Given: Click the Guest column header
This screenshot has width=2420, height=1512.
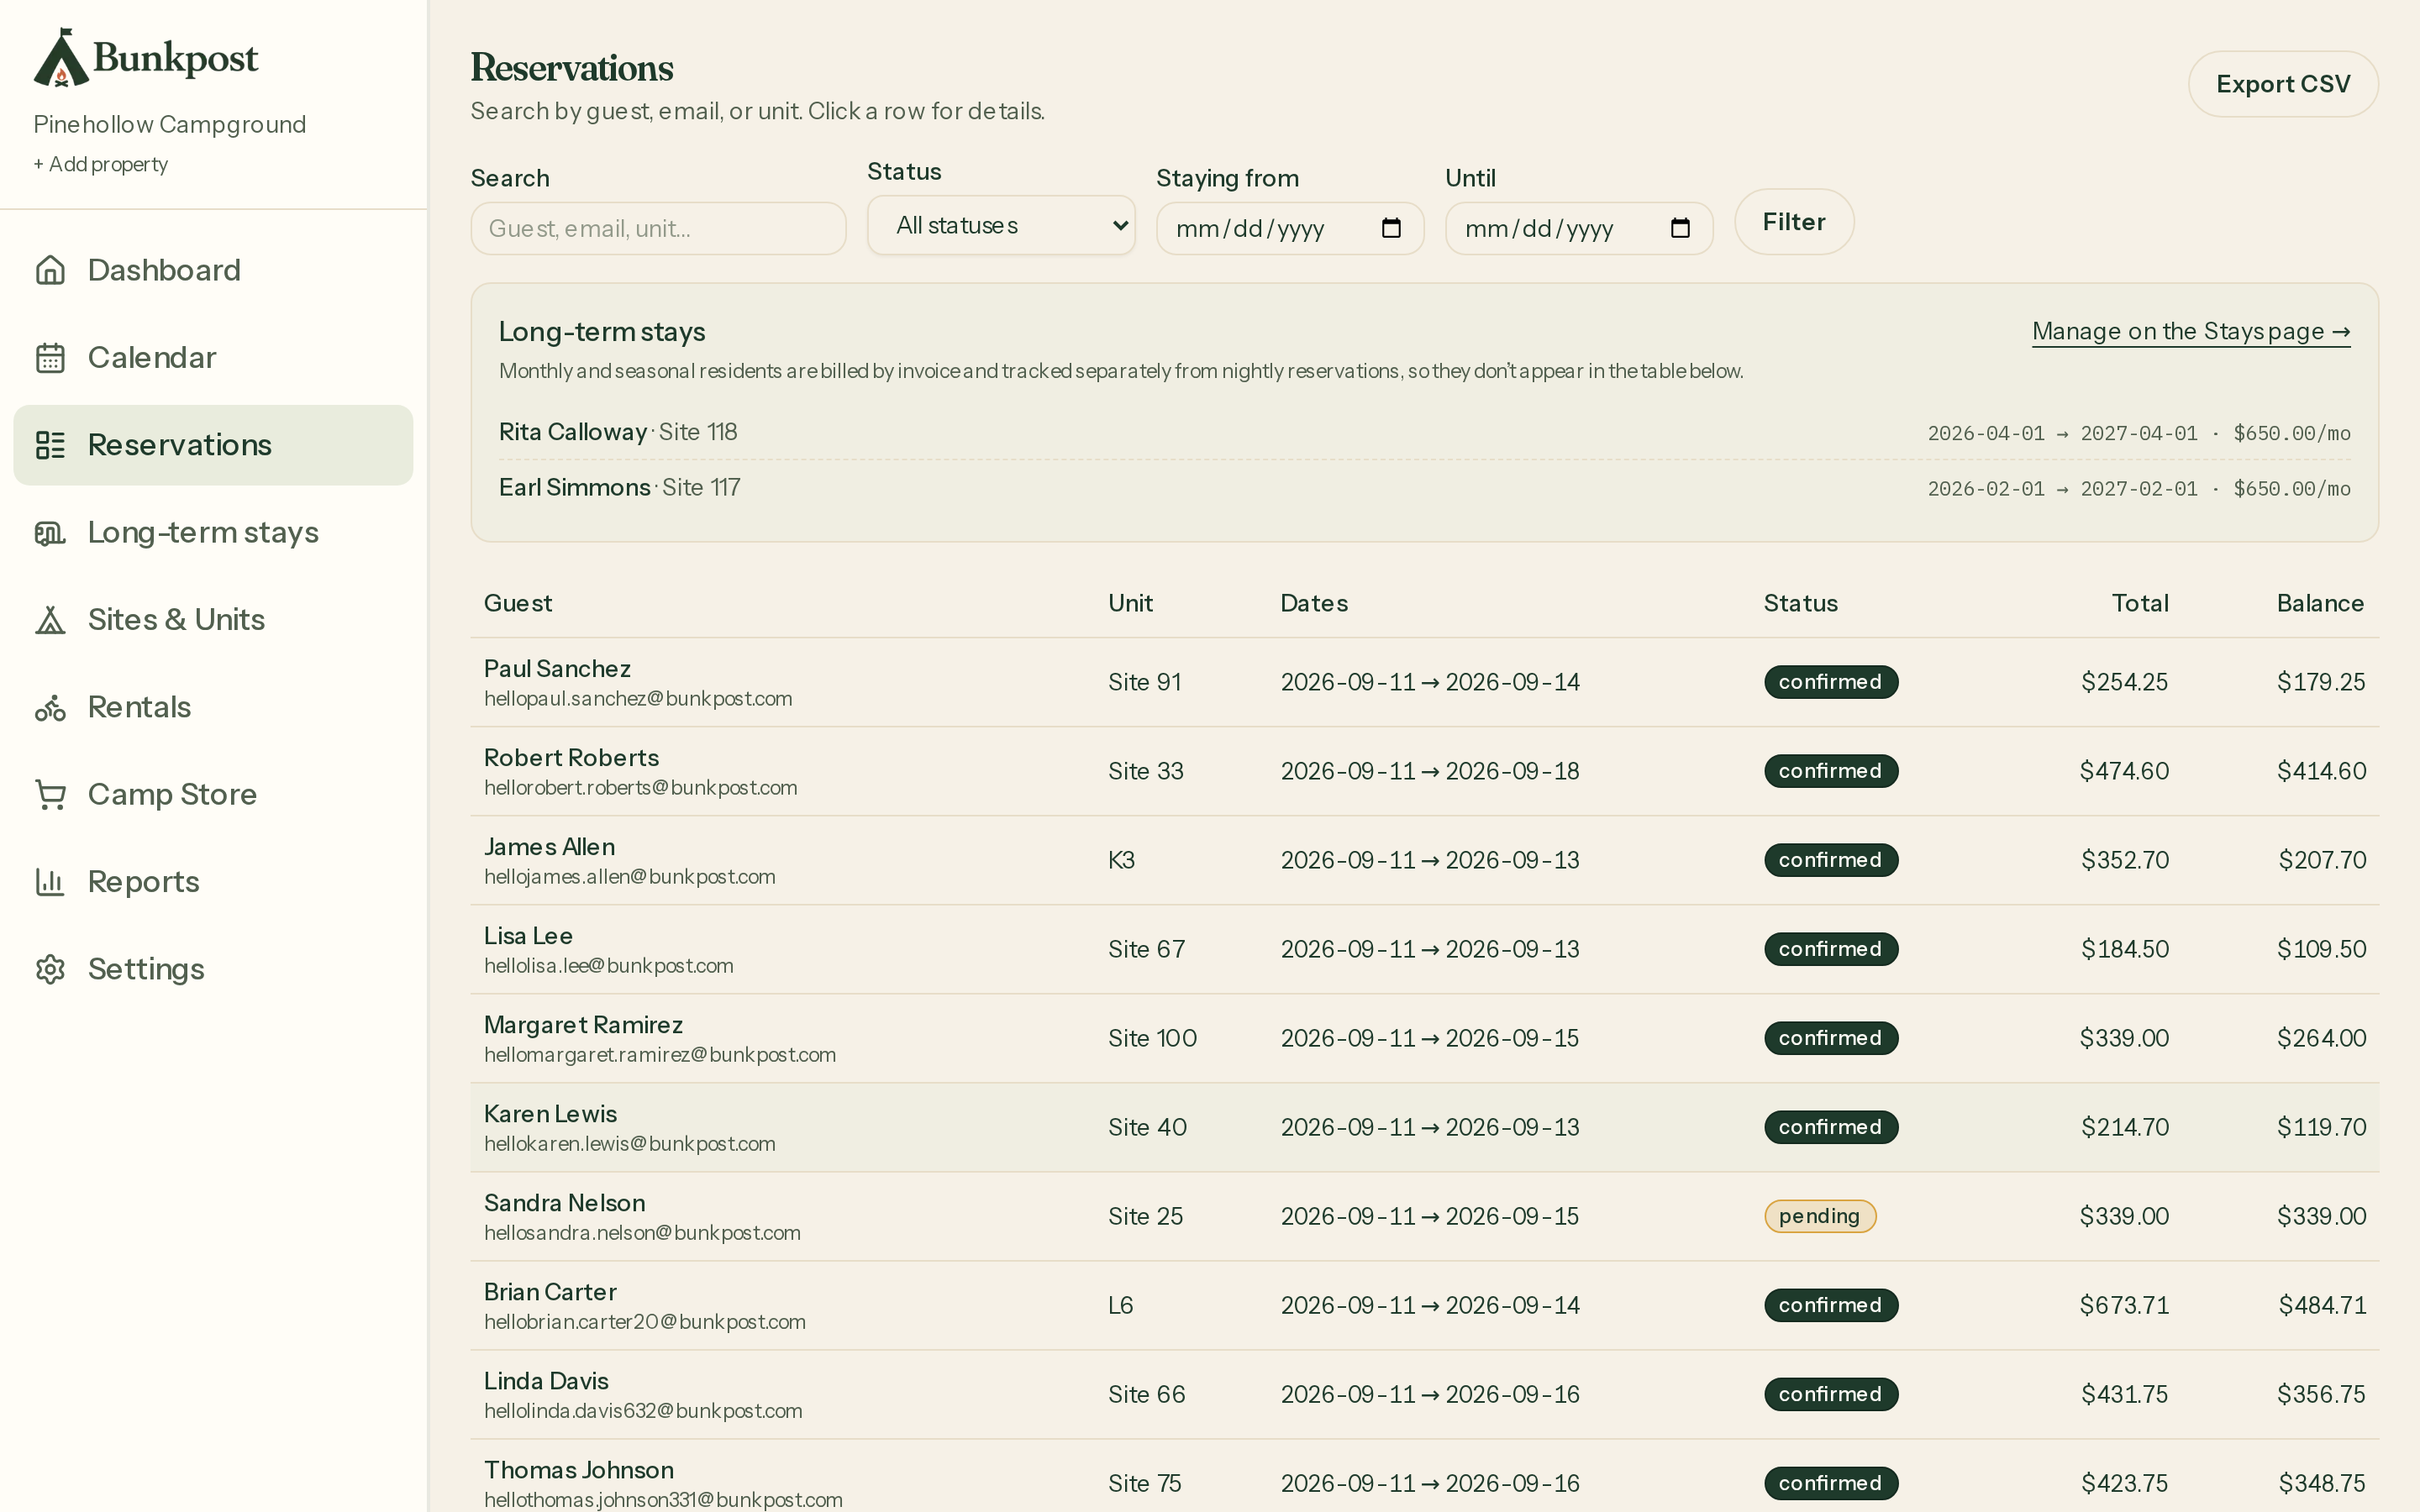Looking at the screenshot, I should pyautogui.click(x=518, y=603).
